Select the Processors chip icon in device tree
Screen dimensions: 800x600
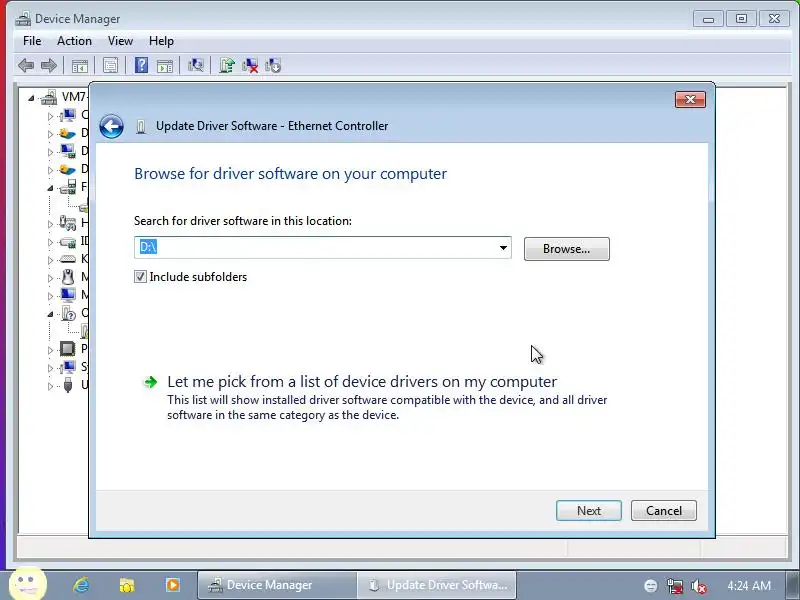pyautogui.click(x=67, y=349)
